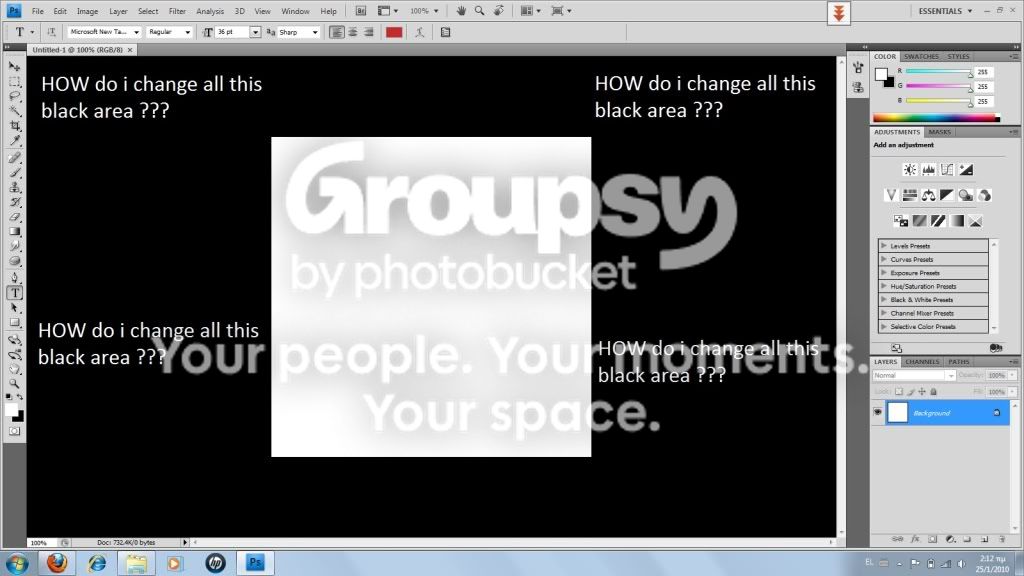Launch Bridge from the application bar
Screen dimensions: 1024x576
pos(360,11)
